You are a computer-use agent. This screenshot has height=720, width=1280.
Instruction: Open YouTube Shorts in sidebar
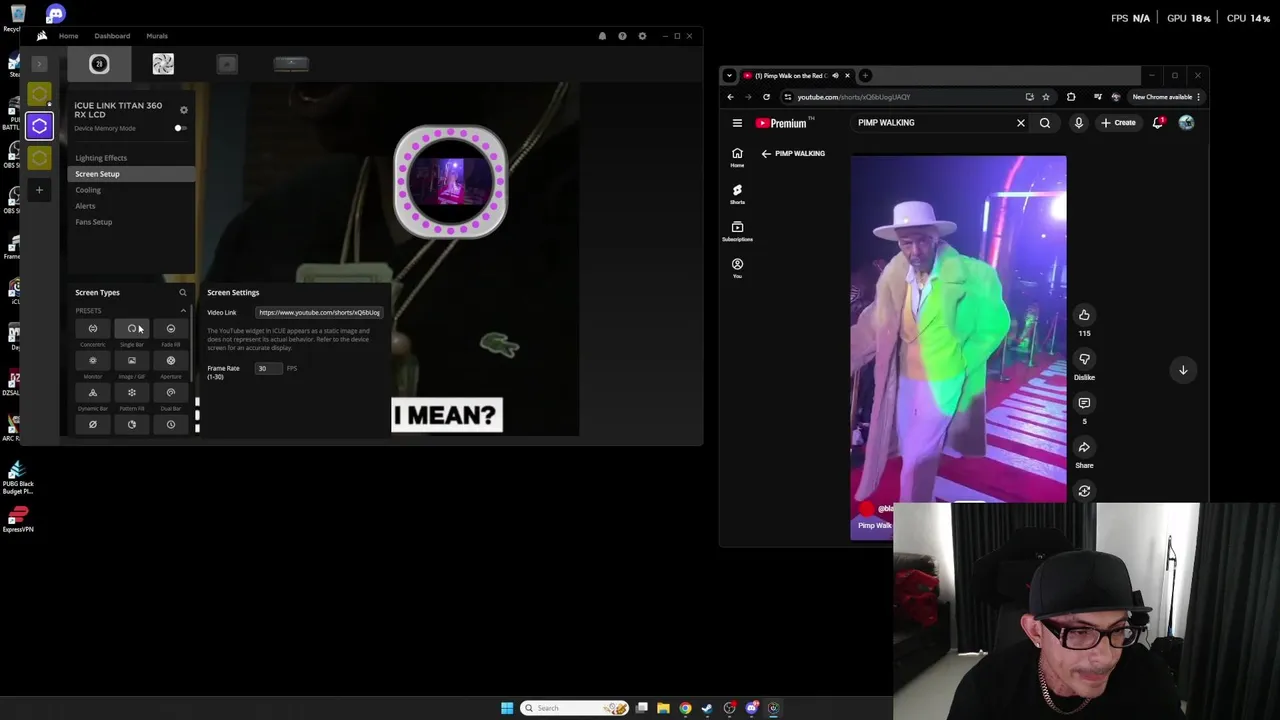point(737,194)
